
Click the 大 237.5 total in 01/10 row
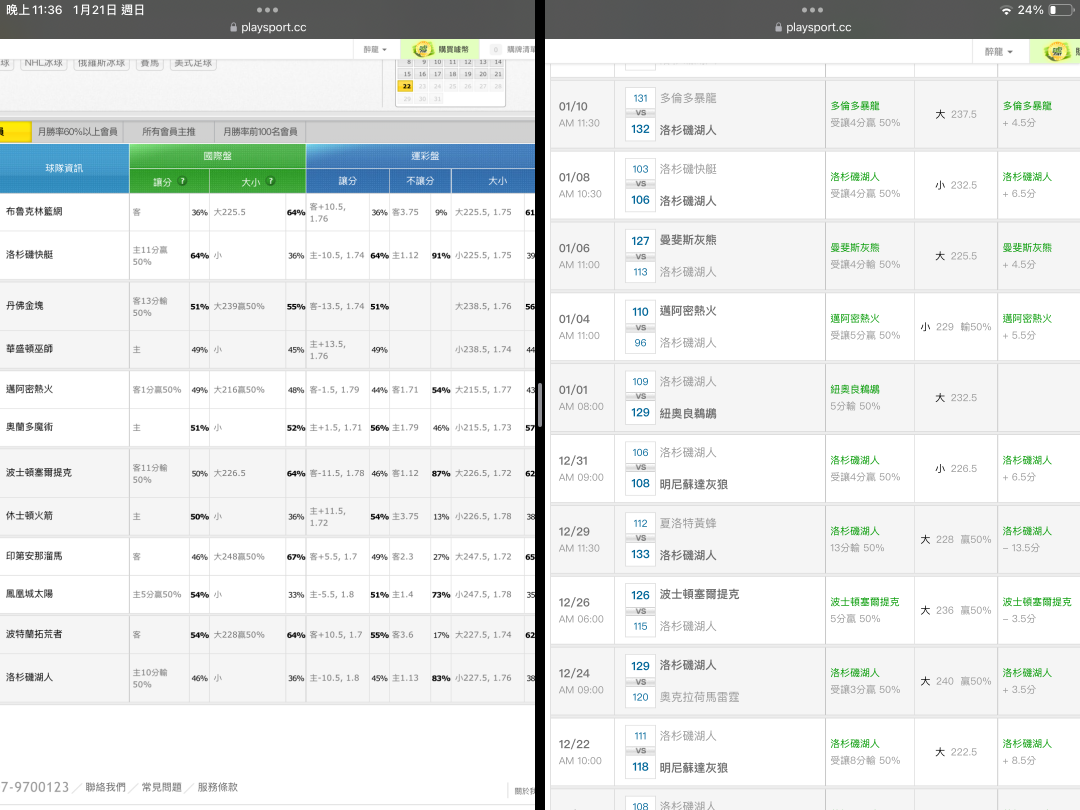956,114
